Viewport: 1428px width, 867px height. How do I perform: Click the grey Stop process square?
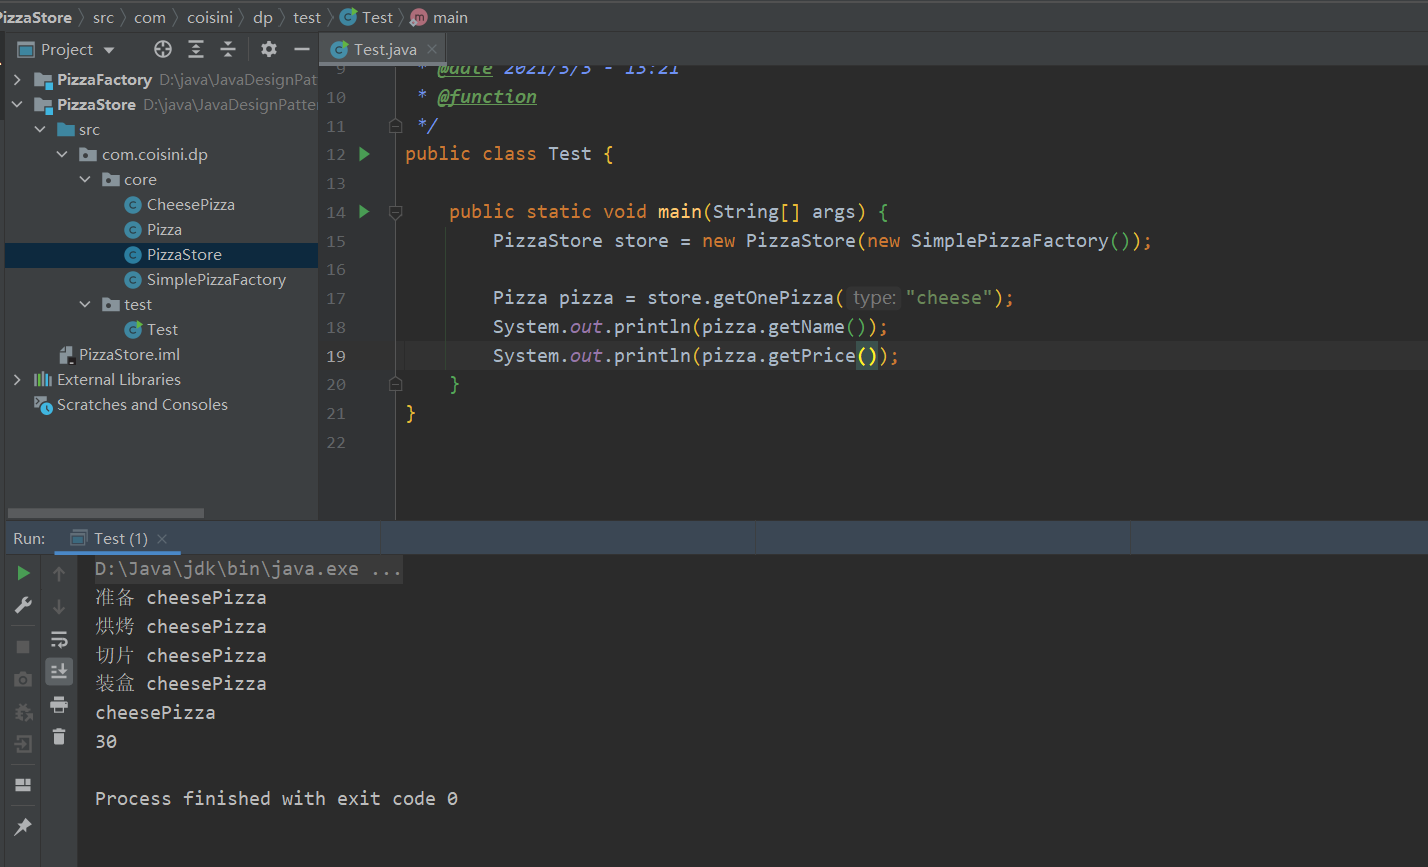pyautogui.click(x=23, y=647)
